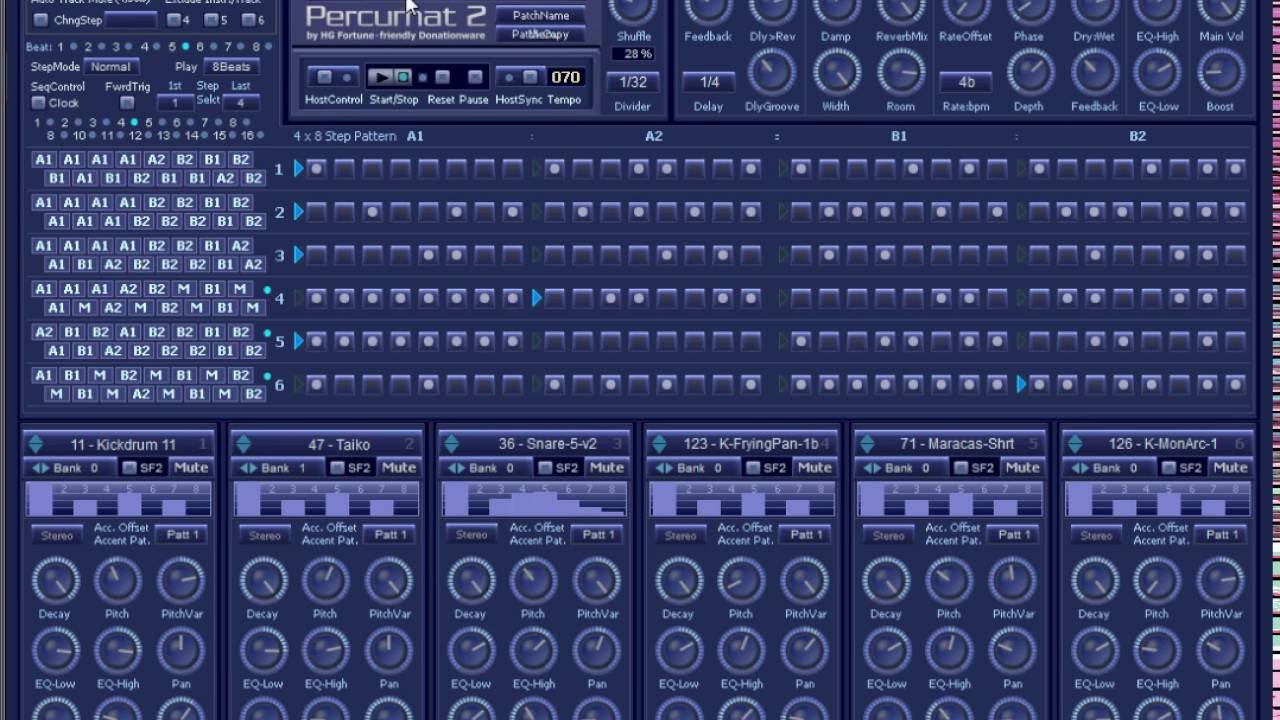Image resolution: width=1280 pixels, height=720 pixels.
Task: Toggle the HostSync switch
Action: (530, 77)
